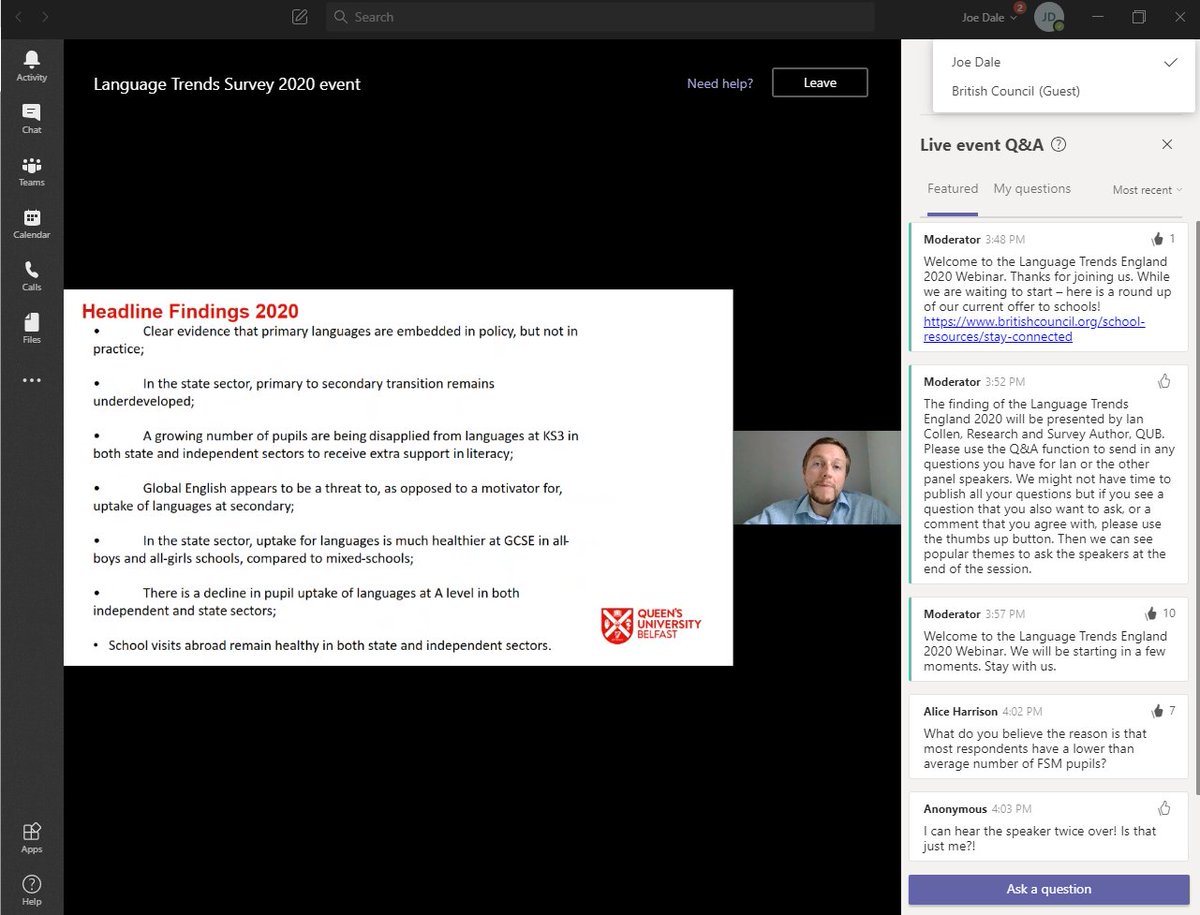Click the JD profile avatar
Image resolution: width=1200 pixels, height=915 pixels.
click(x=1049, y=17)
